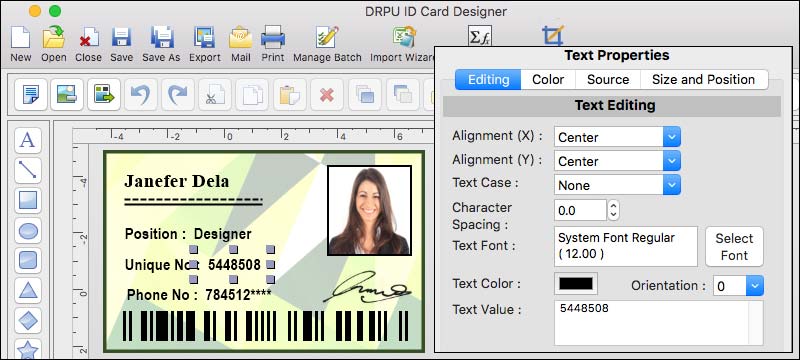Click the green macOS maximize button
This screenshot has width=800, height=360.
(55, 11)
